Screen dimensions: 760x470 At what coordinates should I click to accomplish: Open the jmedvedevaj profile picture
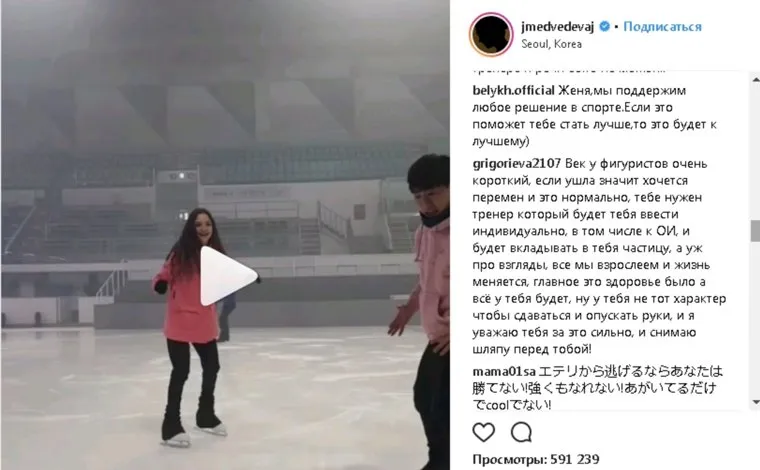pyautogui.click(x=491, y=34)
